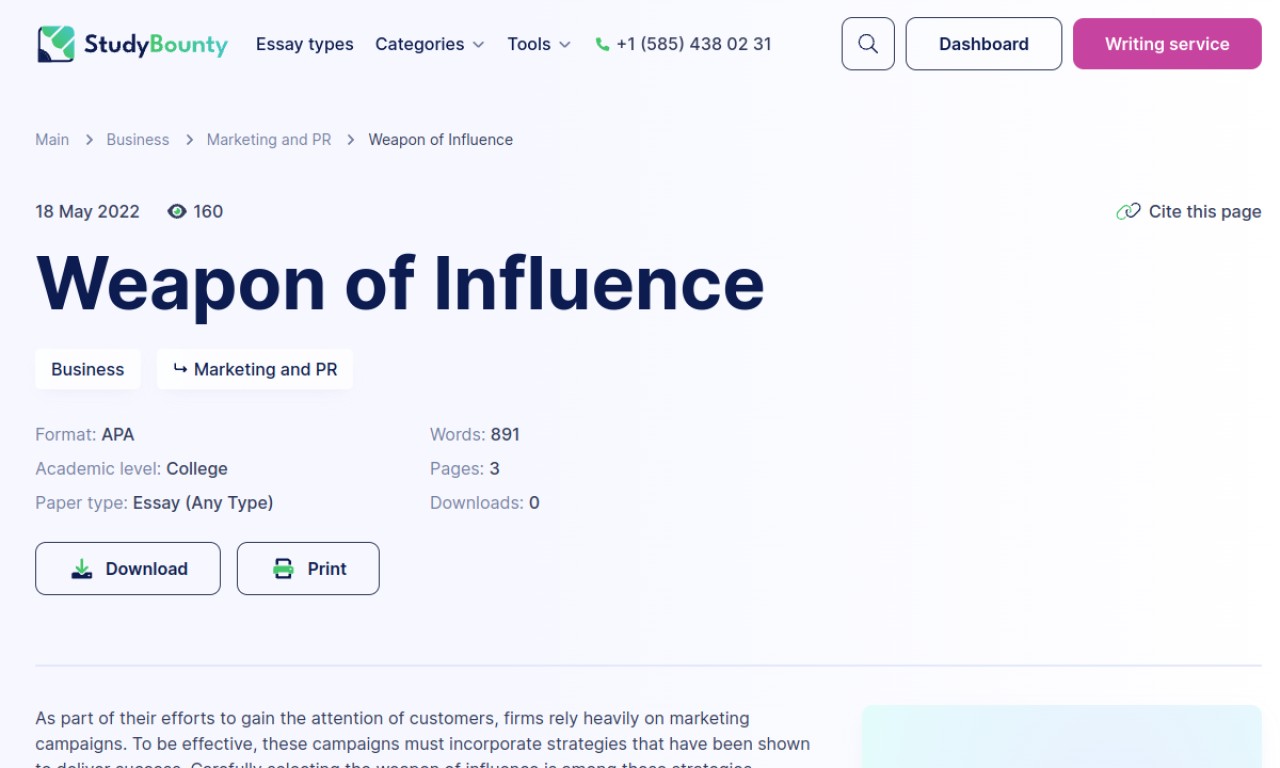Call the phone number +1 (585) 438 02 31
The height and width of the screenshot is (768, 1280).
pyautogui.click(x=693, y=44)
